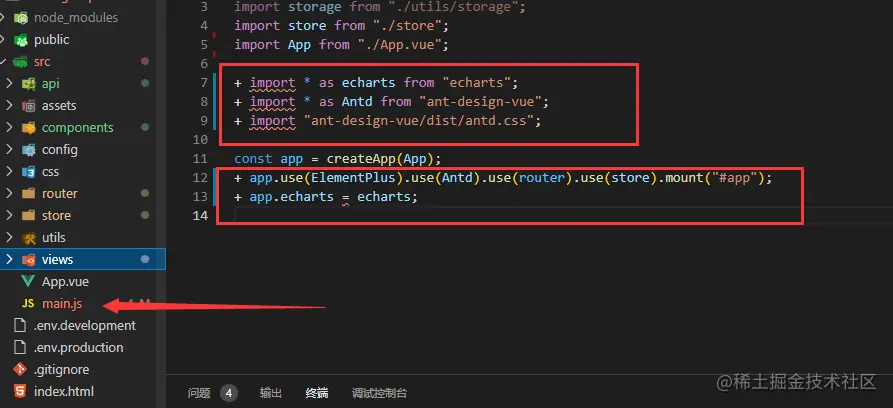The width and height of the screenshot is (893, 408).
Task: Switch to the 输出 panel tab
Action: [x=271, y=393]
